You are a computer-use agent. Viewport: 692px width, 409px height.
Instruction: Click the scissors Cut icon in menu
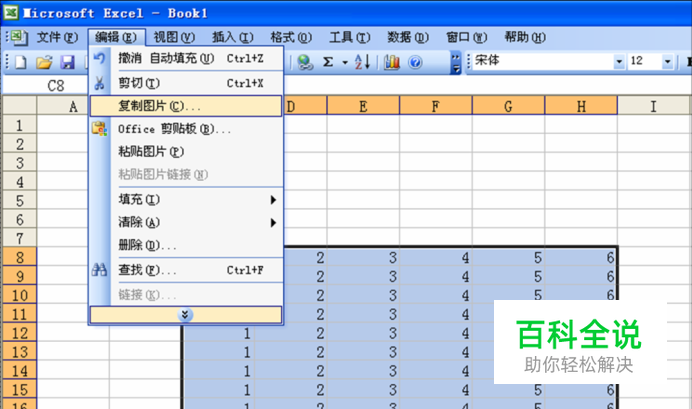pos(99,83)
